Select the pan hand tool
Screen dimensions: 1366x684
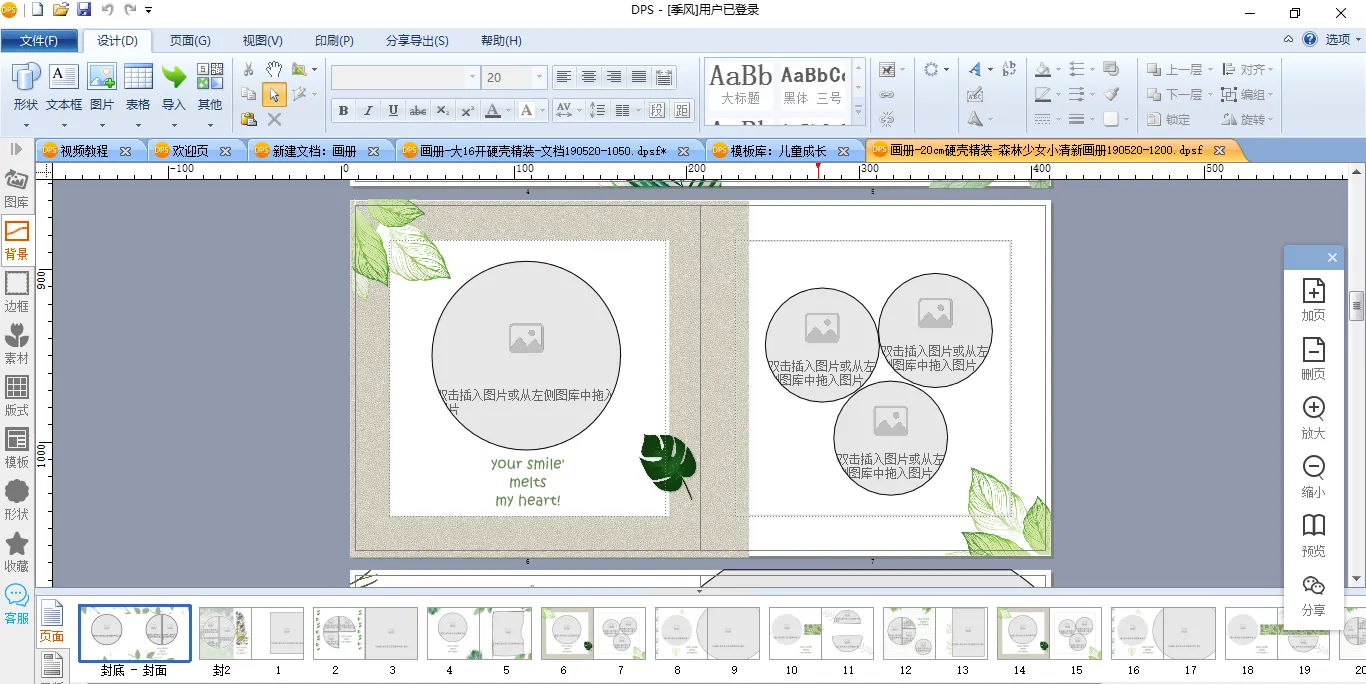point(274,69)
